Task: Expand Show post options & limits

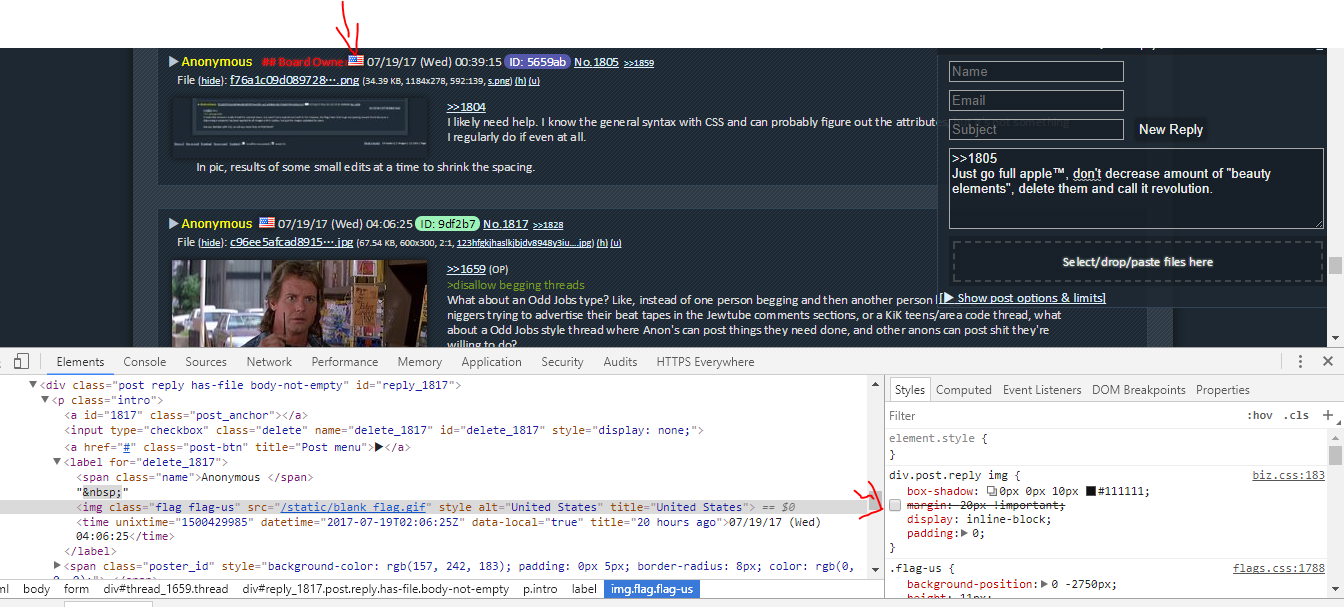Action: pos(1022,298)
